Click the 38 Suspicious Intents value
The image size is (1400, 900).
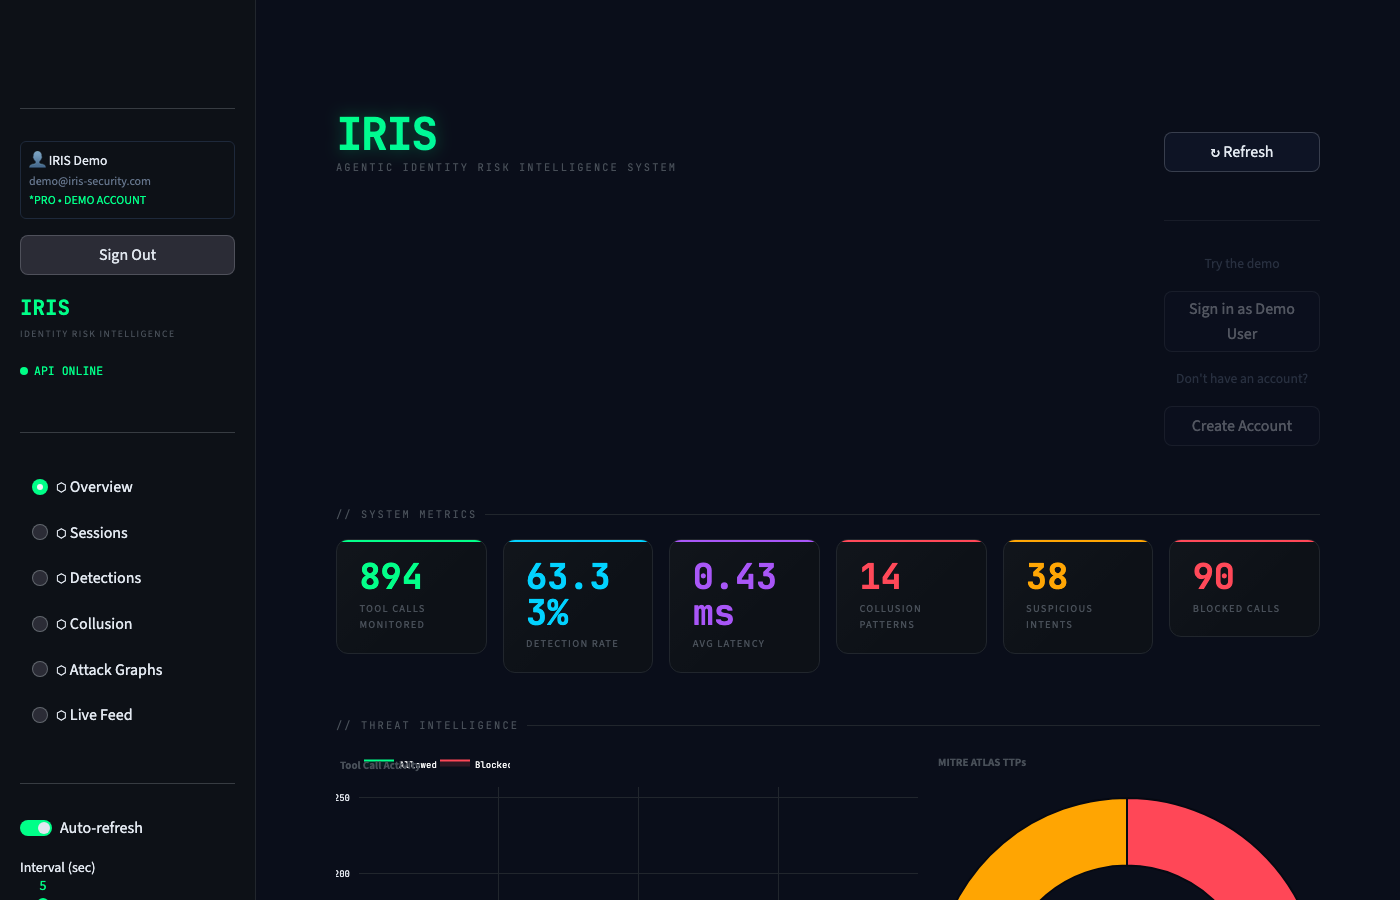1047,577
